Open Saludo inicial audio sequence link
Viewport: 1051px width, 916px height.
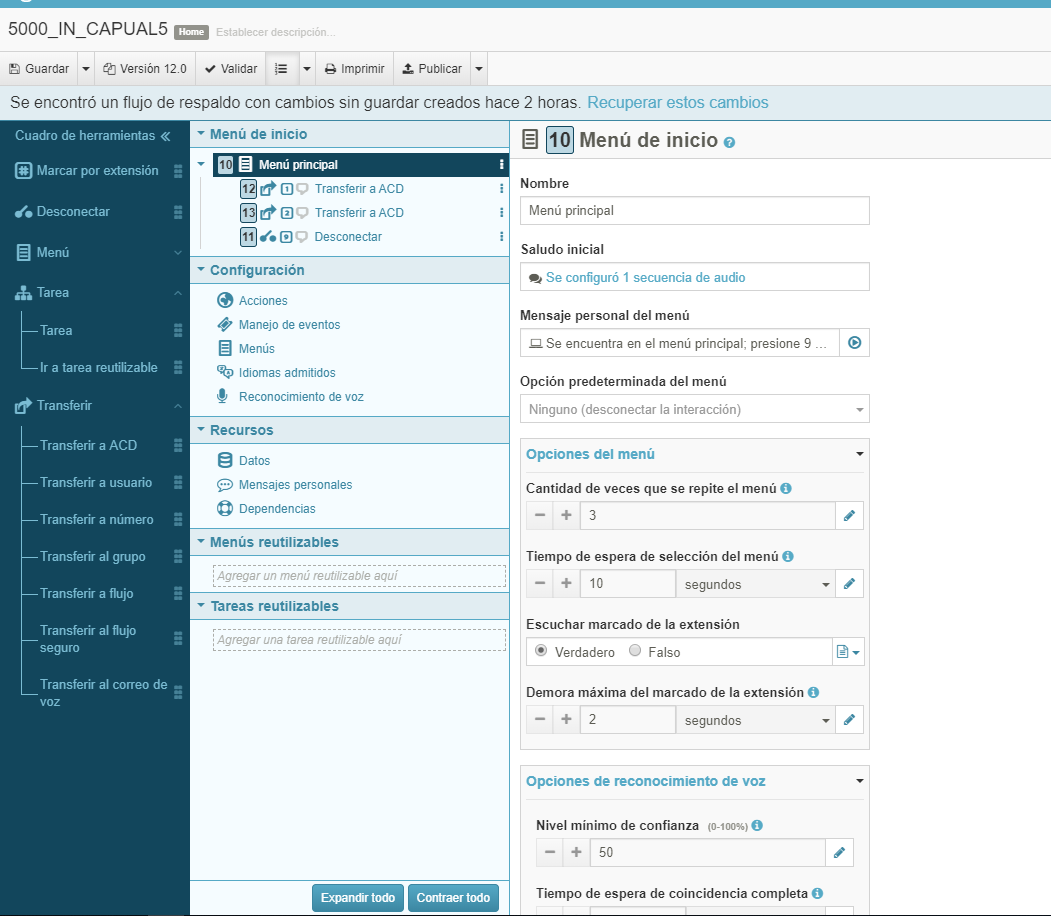645,277
